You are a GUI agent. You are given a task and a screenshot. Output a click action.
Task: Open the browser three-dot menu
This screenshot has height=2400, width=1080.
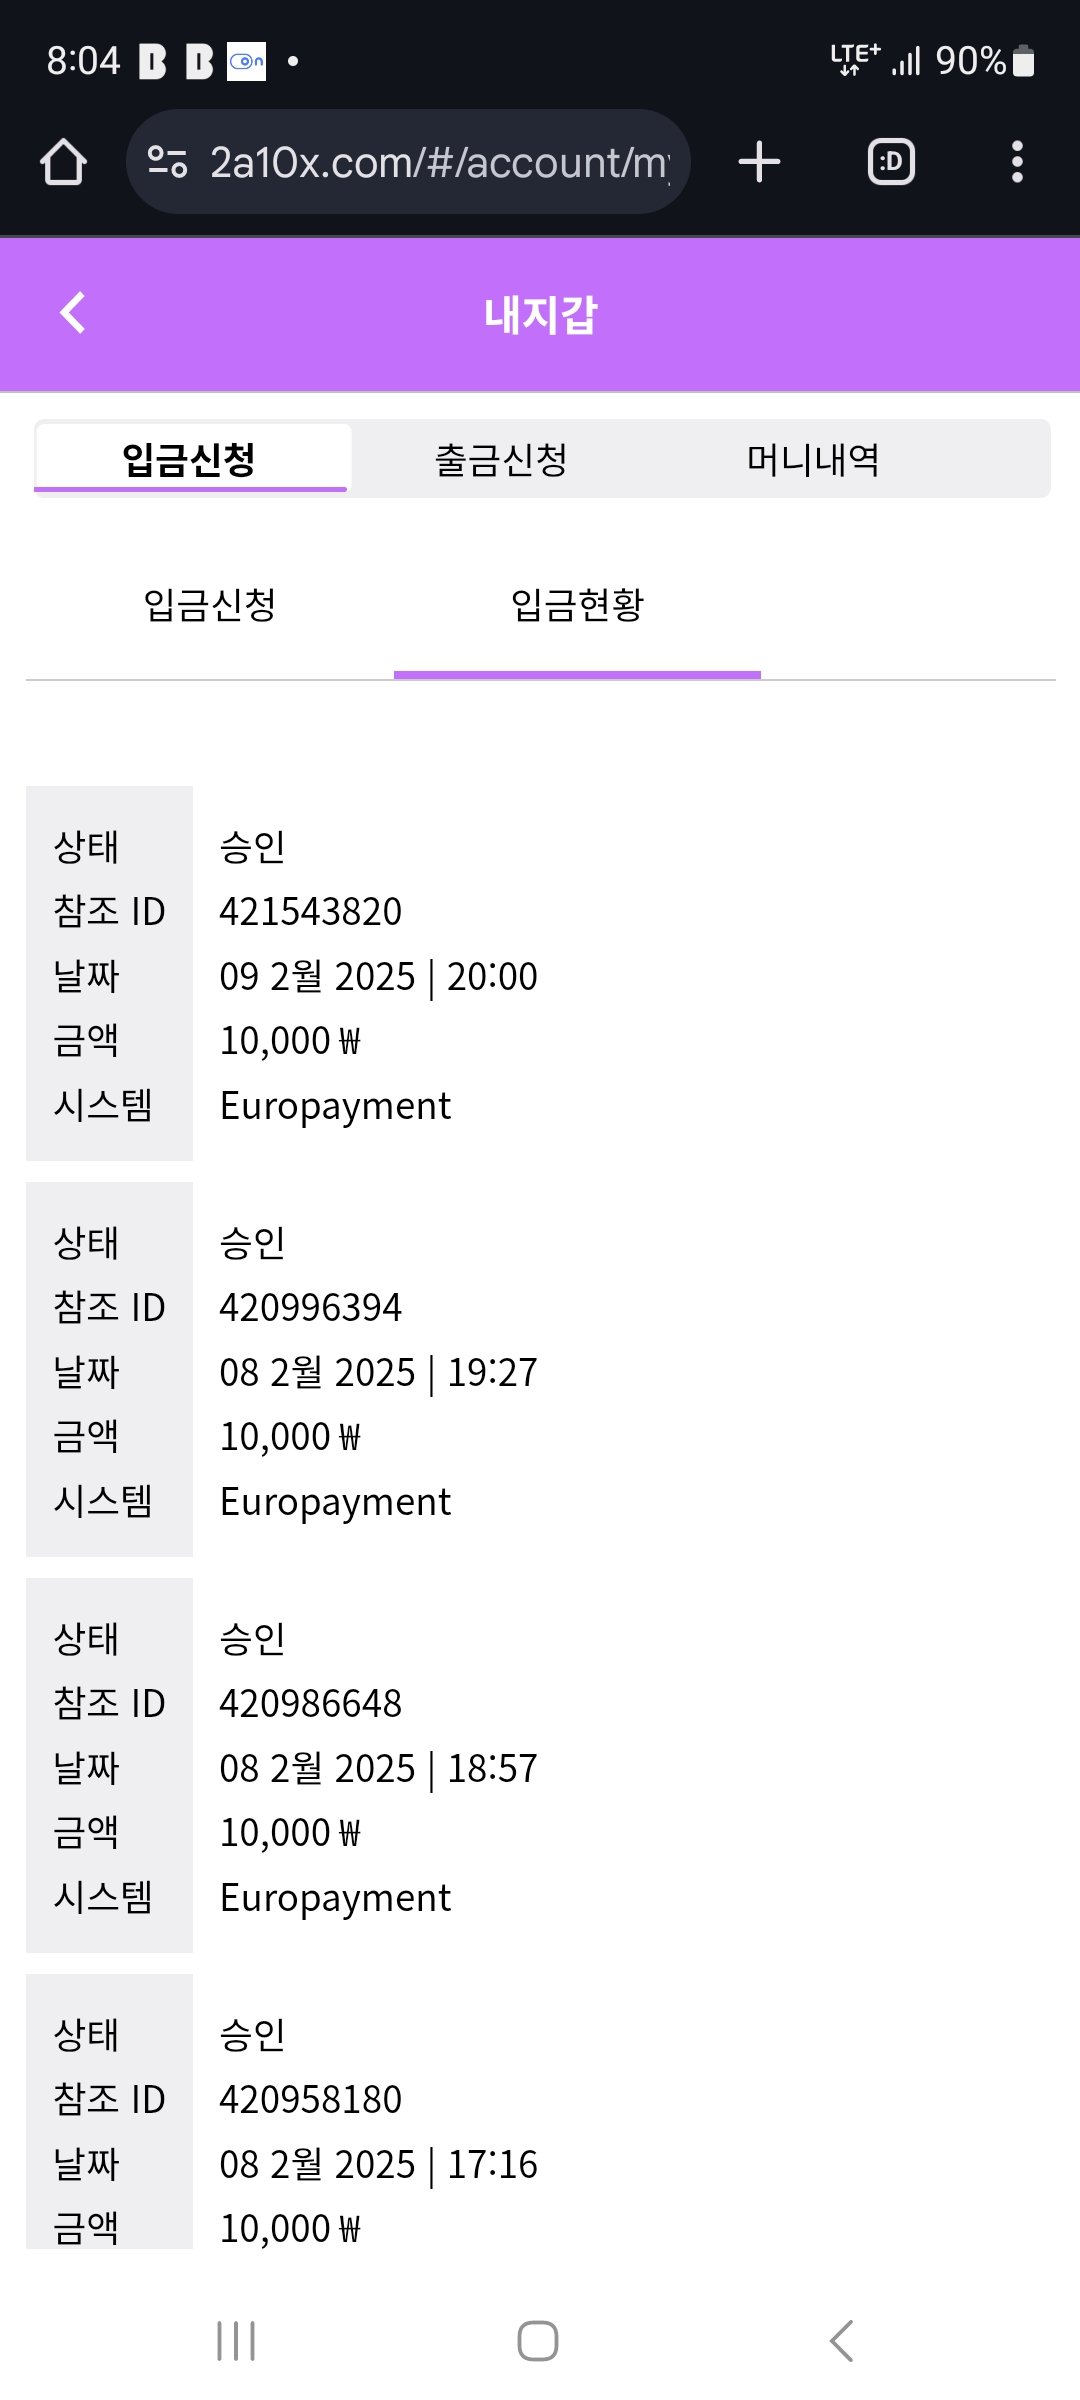pos(1017,162)
